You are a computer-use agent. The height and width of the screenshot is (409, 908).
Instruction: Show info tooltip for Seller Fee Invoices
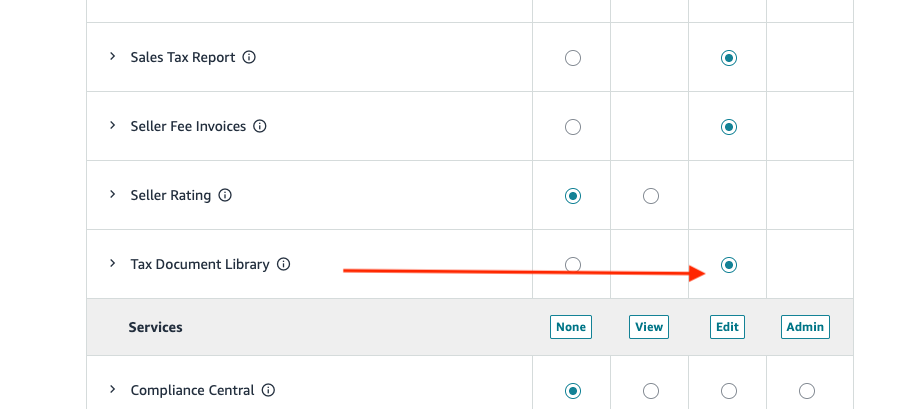tap(260, 126)
